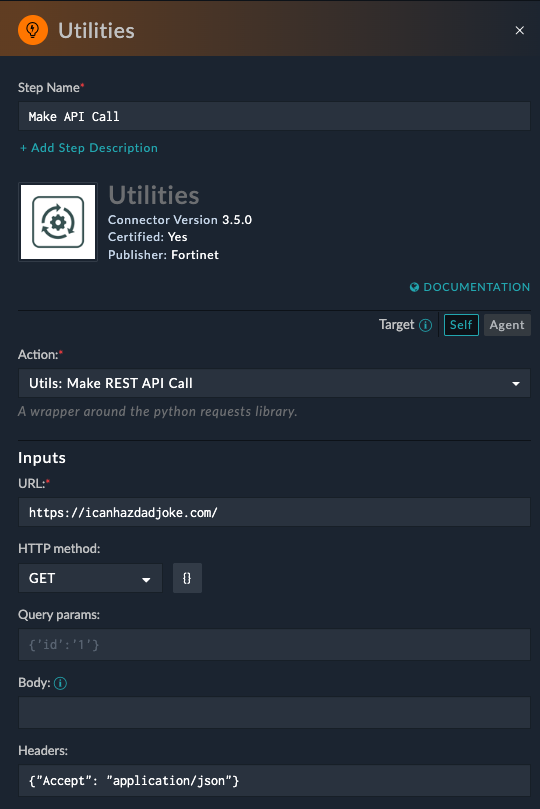The height and width of the screenshot is (809, 540).
Task: Click the URL input field
Action: (274, 512)
